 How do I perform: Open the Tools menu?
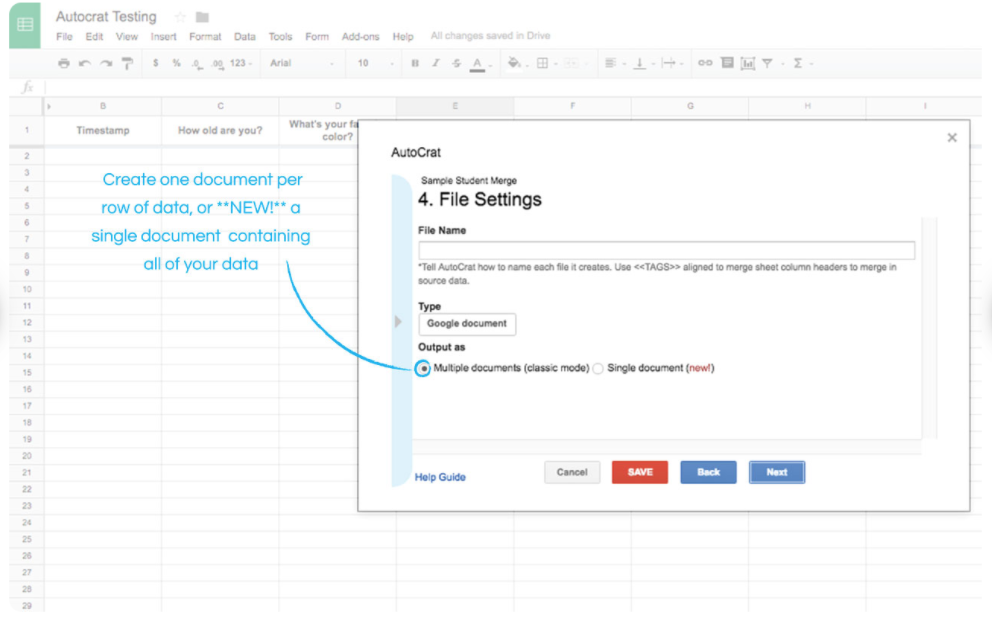click(280, 37)
